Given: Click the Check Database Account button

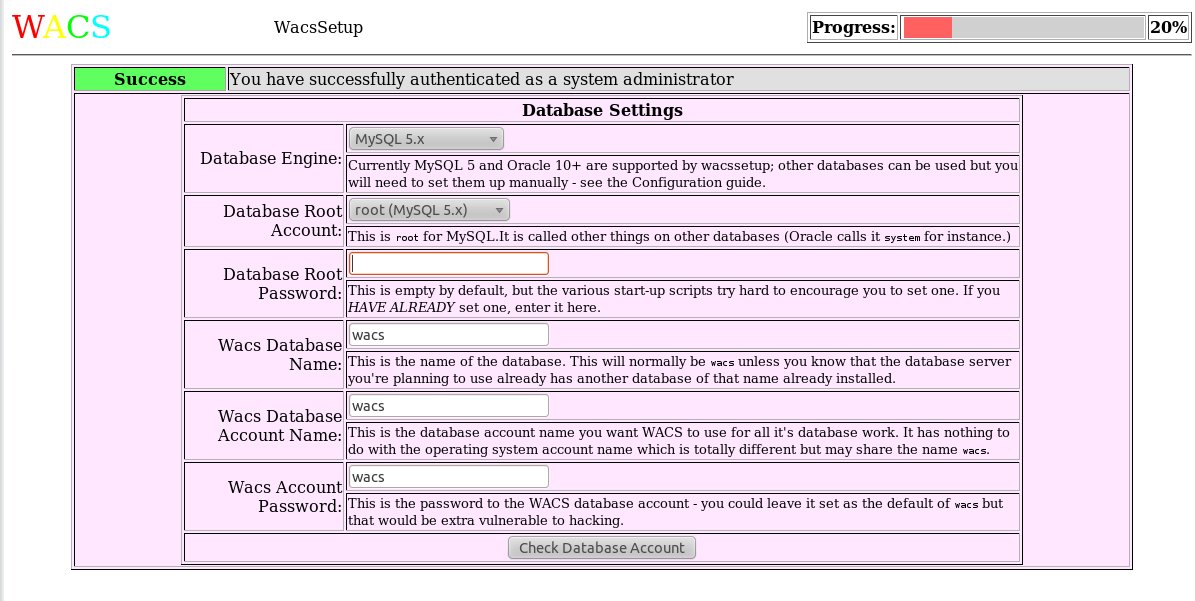Looking at the screenshot, I should point(602,548).
